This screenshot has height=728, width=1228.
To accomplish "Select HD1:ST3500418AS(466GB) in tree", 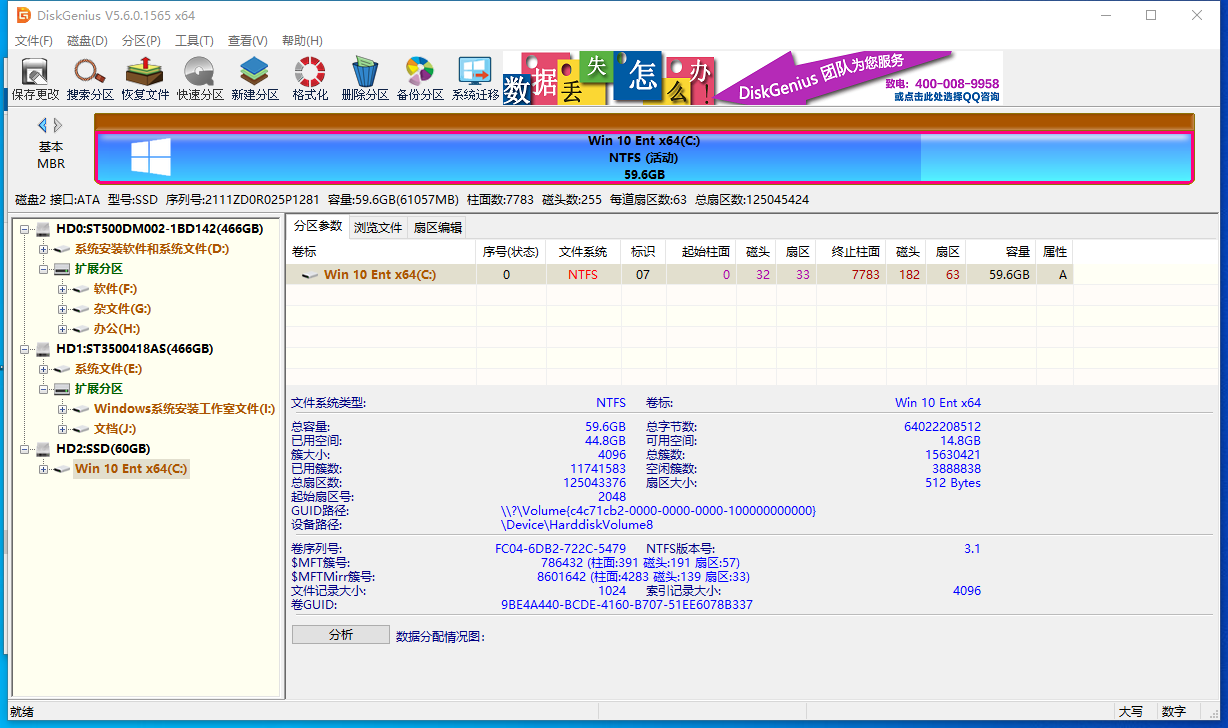I will click(x=134, y=349).
